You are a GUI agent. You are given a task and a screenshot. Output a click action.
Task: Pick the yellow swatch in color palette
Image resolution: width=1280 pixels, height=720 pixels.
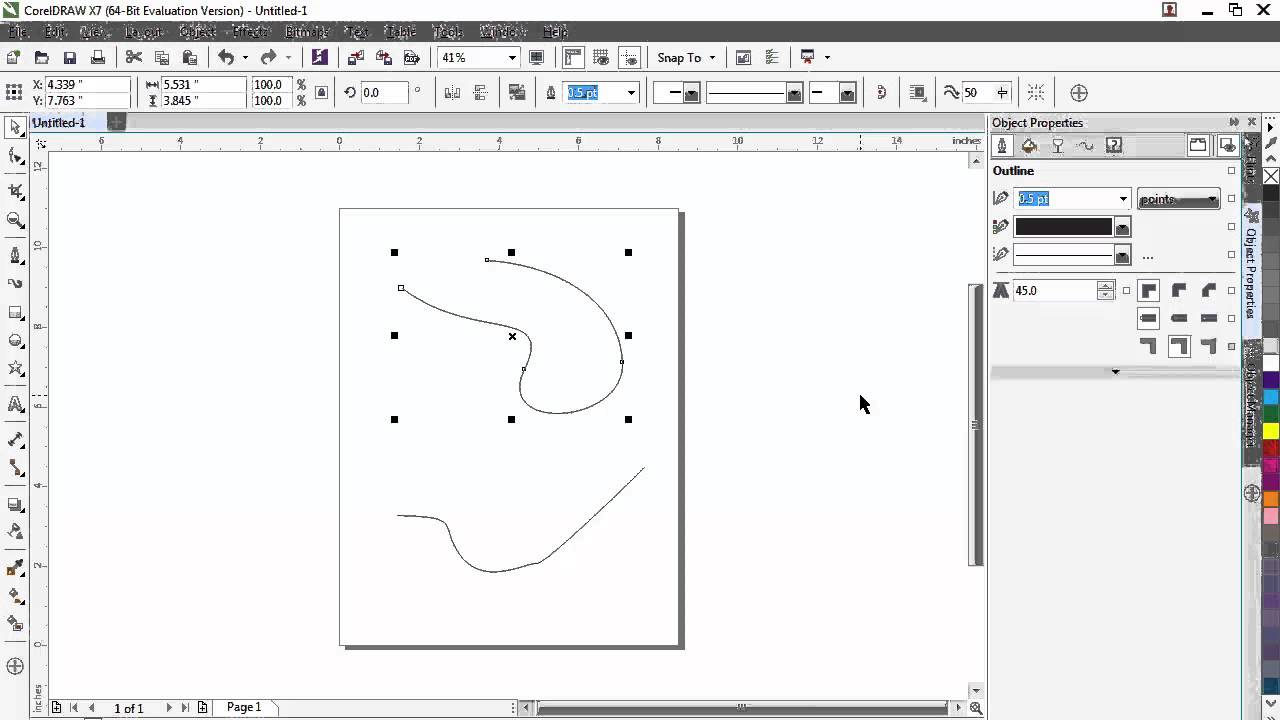(x=1271, y=431)
